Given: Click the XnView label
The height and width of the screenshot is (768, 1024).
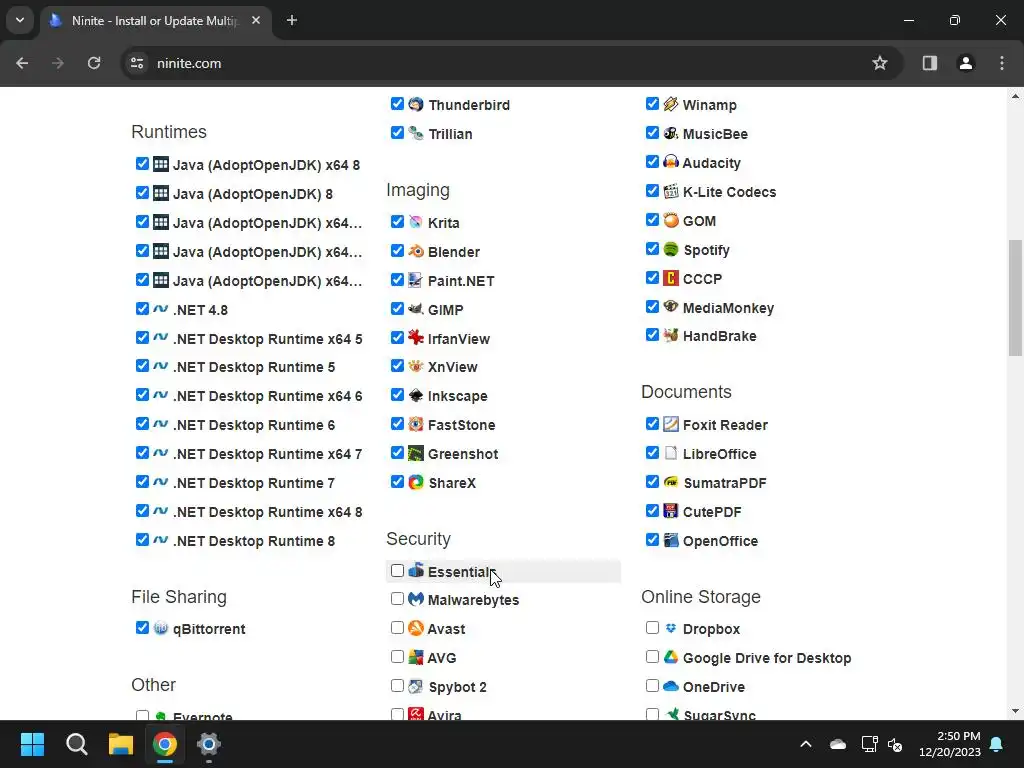Looking at the screenshot, I should click(x=453, y=367).
